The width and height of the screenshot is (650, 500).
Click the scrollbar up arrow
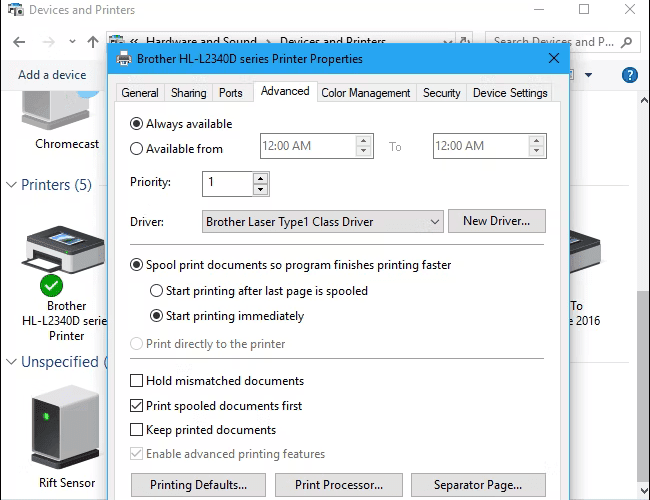(644, 100)
